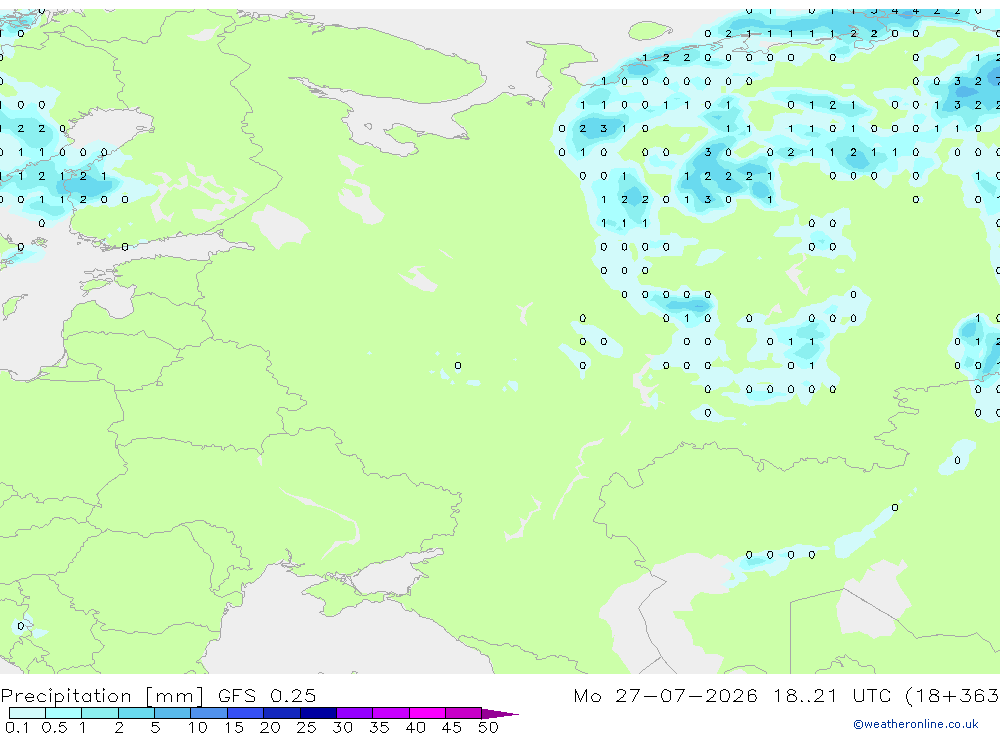Pick the 1–2 mm legend color box
The height and width of the screenshot is (733, 1000).
click(99, 713)
